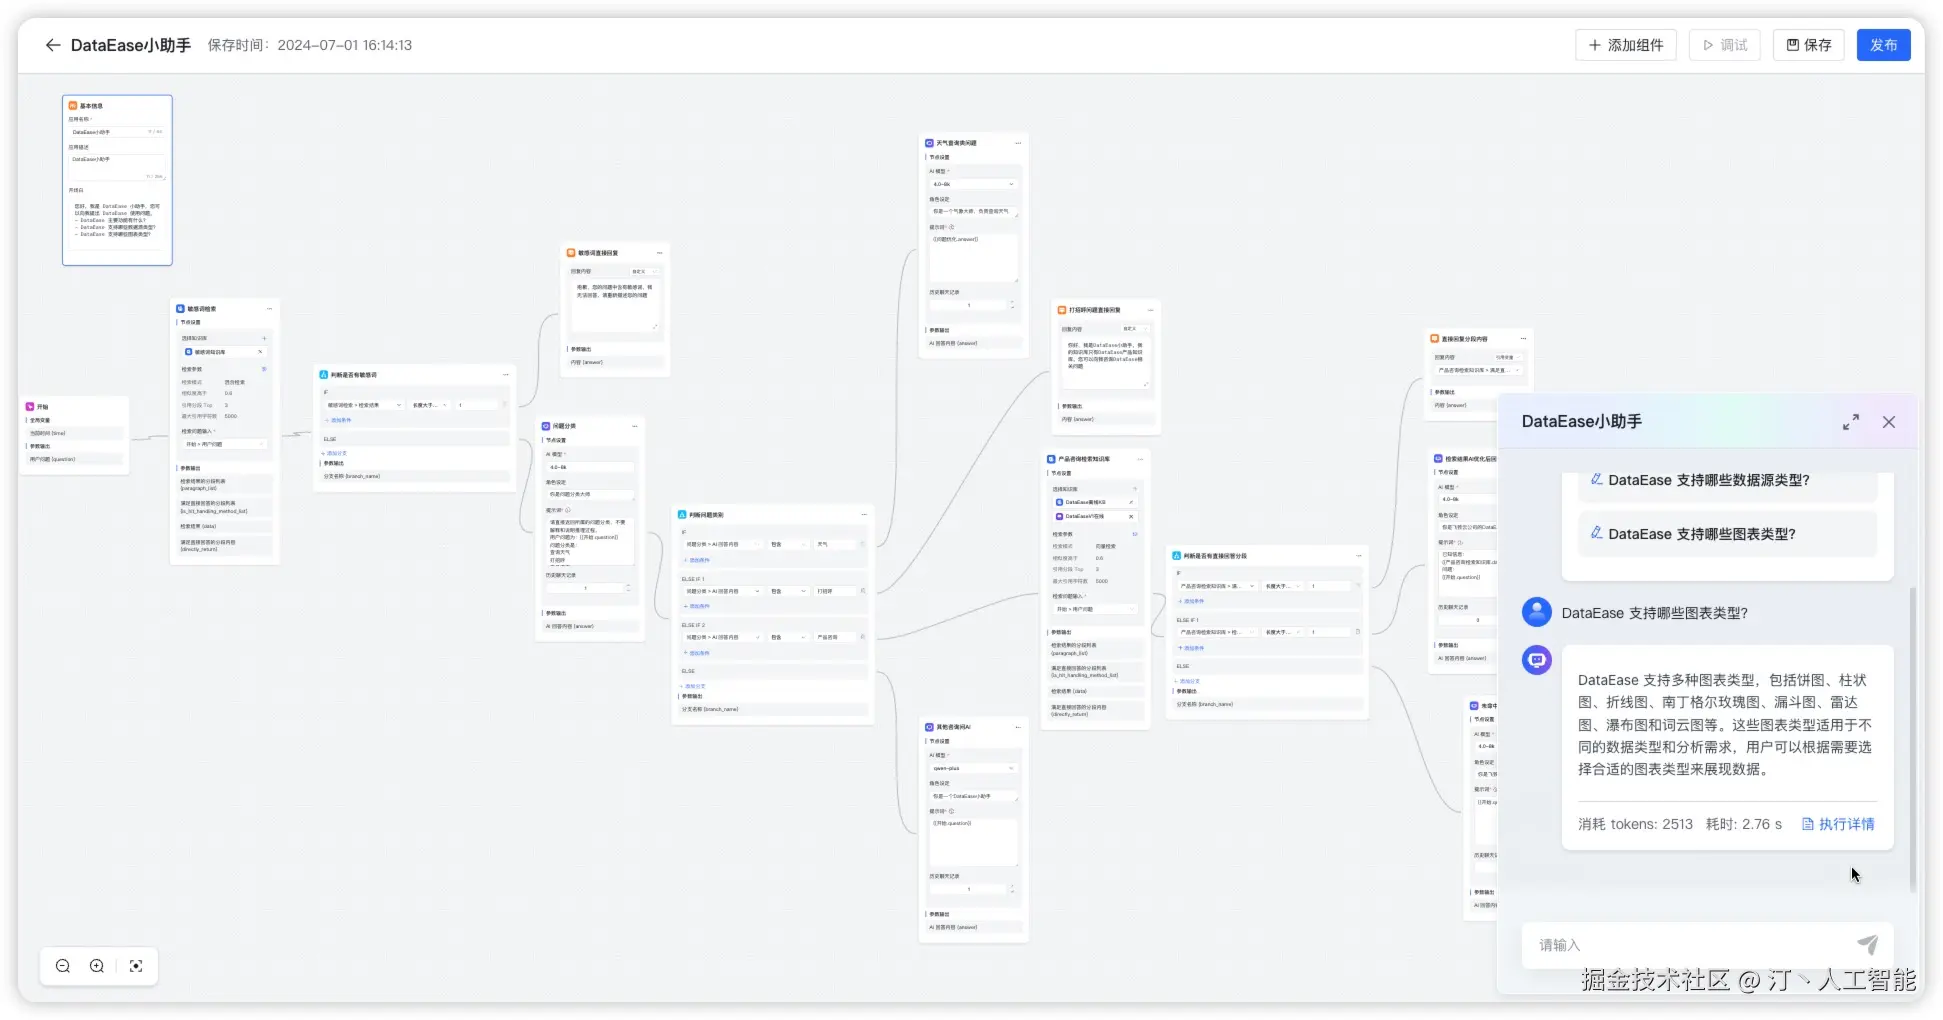1943x1020 pixels.
Task: Open IF field dropdown in 判断是否有敏感词 node
Action: (364, 405)
